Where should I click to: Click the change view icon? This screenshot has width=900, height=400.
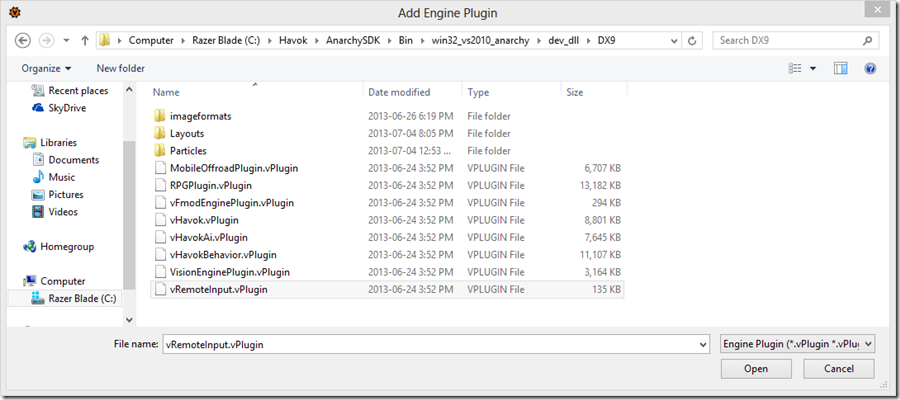tap(795, 68)
